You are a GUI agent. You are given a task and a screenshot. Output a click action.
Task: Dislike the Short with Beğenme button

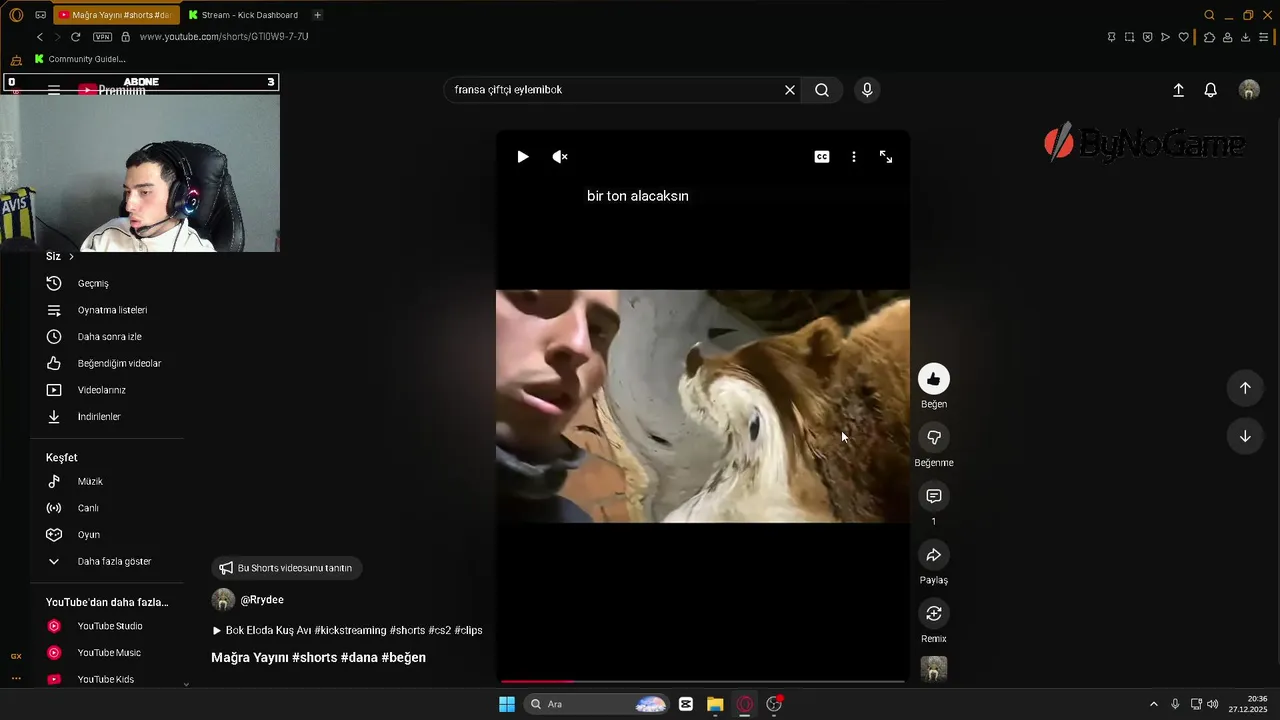[x=934, y=438]
